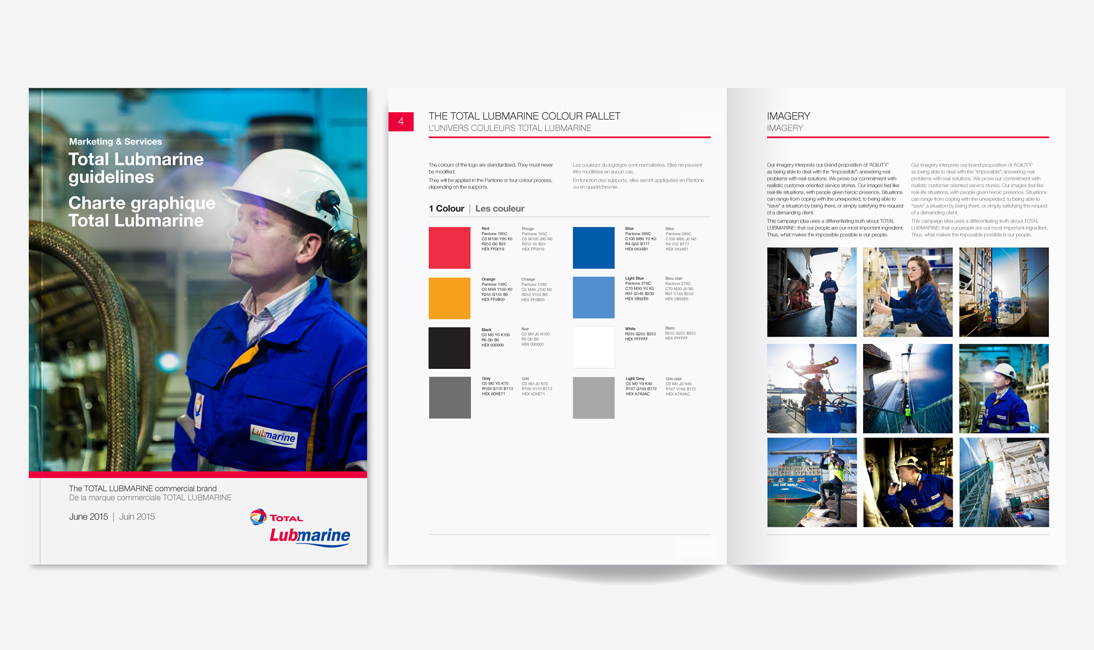Click the bold 'Black' colour name
1094x650 pixels.
pyautogui.click(x=486, y=330)
